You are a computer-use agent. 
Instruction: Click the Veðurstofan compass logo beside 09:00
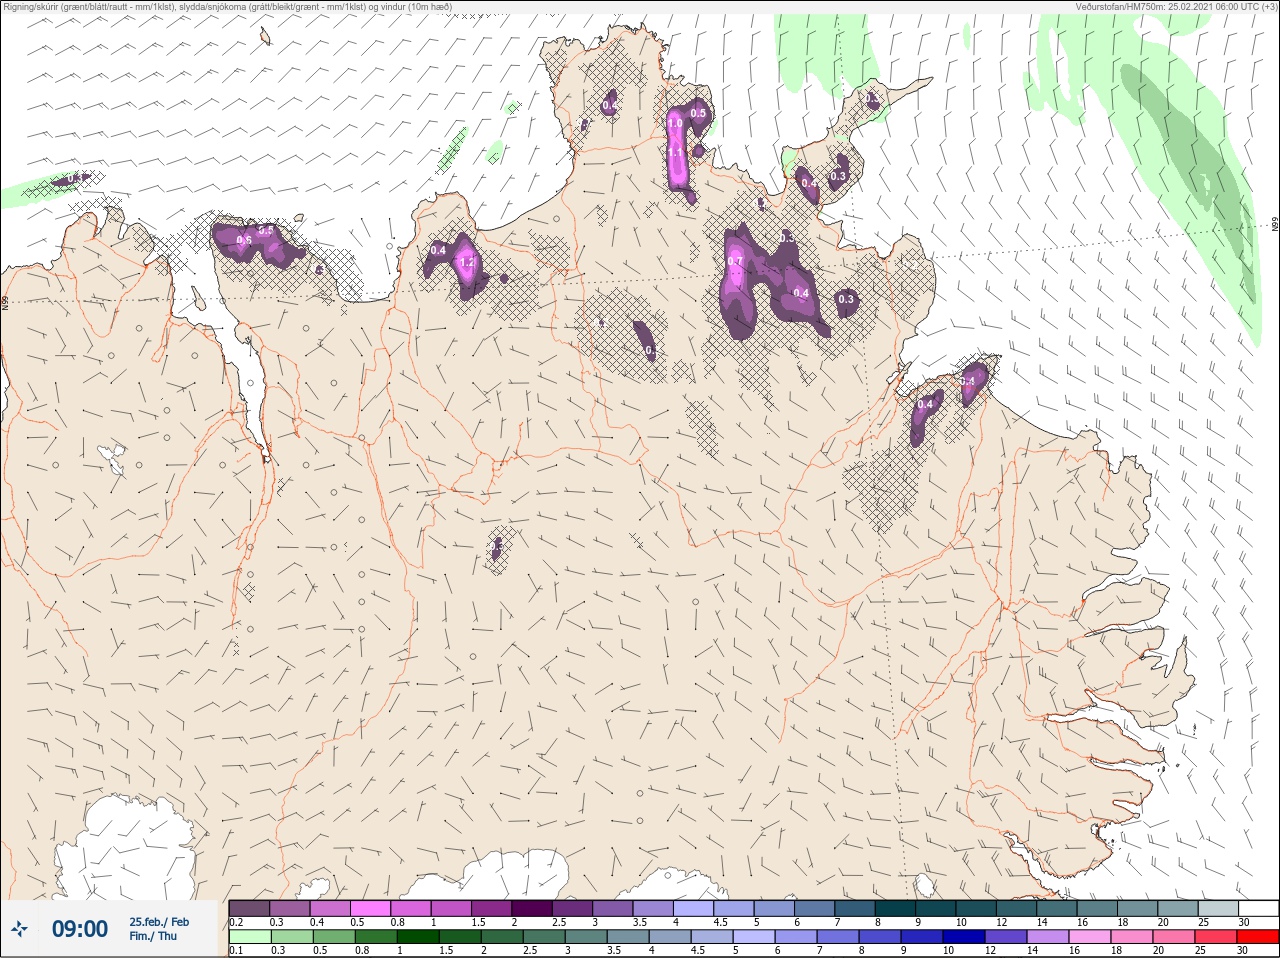(19, 930)
